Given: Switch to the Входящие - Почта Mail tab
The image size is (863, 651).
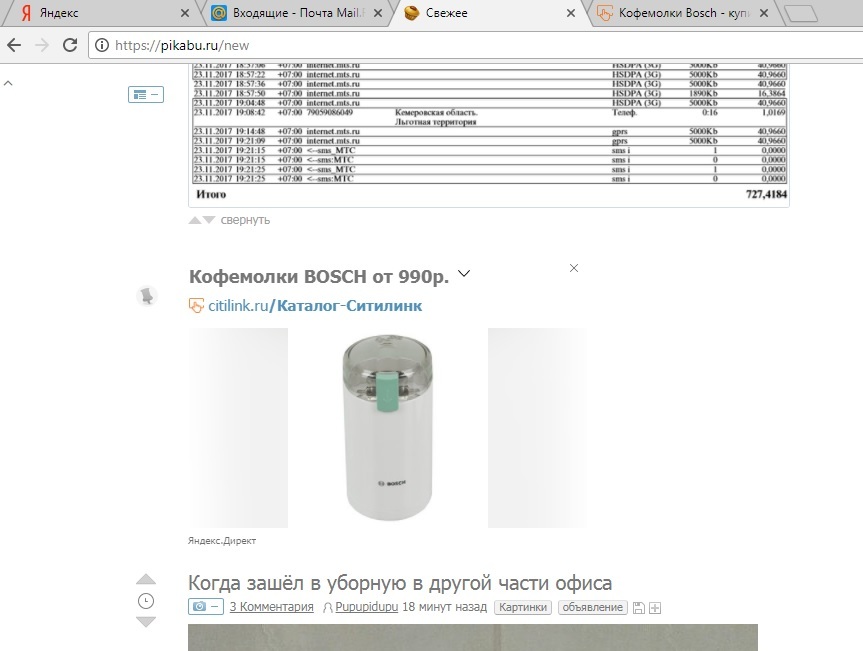Looking at the screenshot, I should click(297, 13).
